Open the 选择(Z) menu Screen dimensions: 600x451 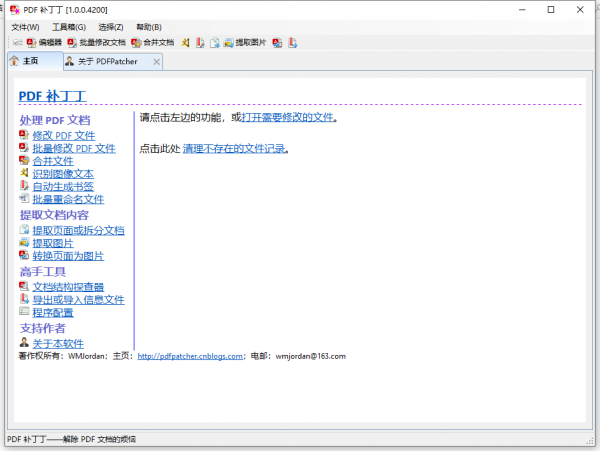click(111, 27)
